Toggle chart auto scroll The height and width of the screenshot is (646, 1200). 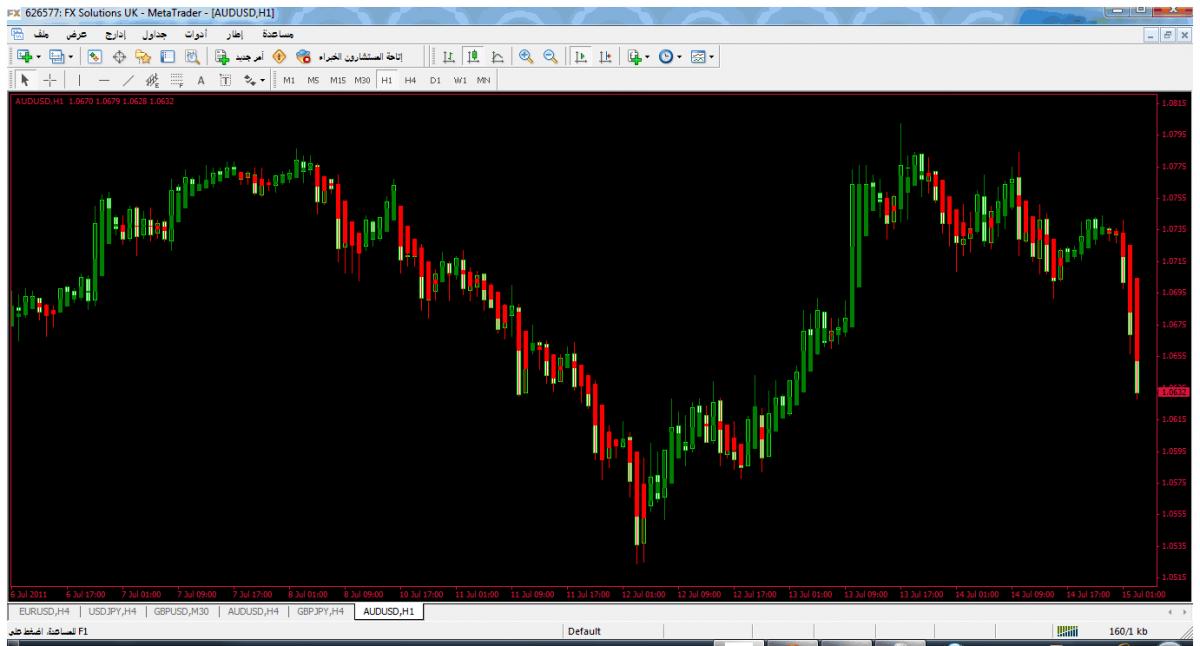click(581, 57)
